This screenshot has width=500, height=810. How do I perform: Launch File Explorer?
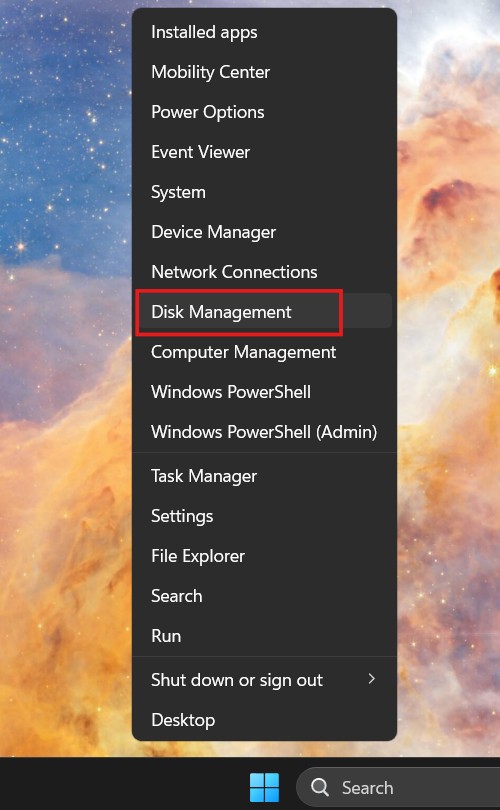pyautogui.click(x=264, y=556)
